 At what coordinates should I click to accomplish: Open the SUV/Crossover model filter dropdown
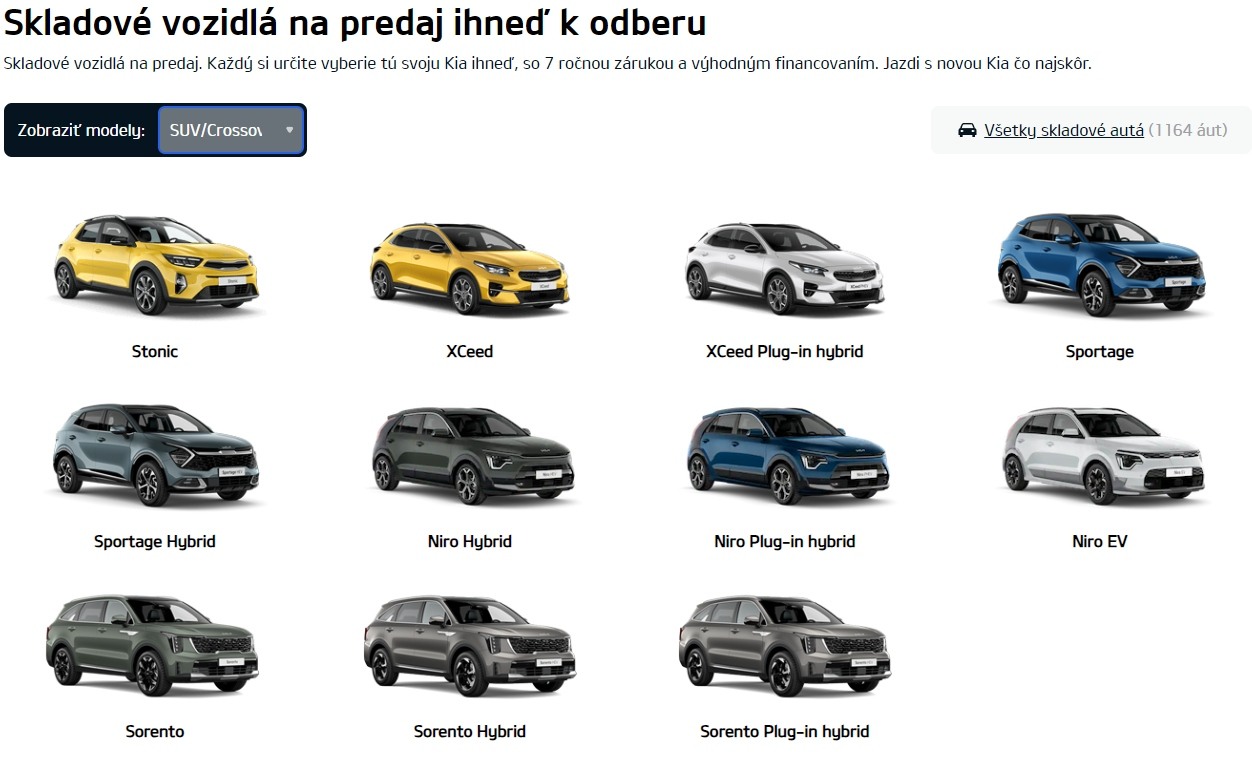coord(231,130)
